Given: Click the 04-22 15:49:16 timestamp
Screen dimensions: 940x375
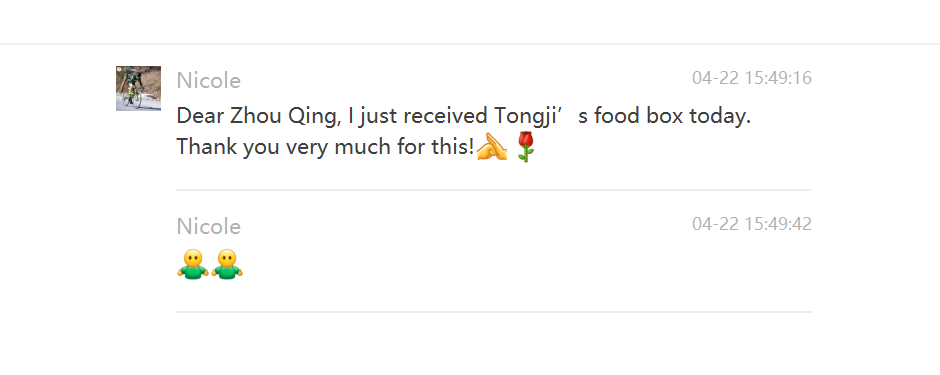Looking at the screenshot, I should coord(752,78).
